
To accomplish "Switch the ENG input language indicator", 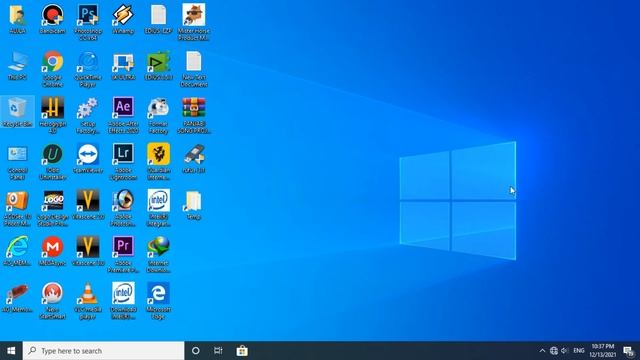I will coord(579,351).
